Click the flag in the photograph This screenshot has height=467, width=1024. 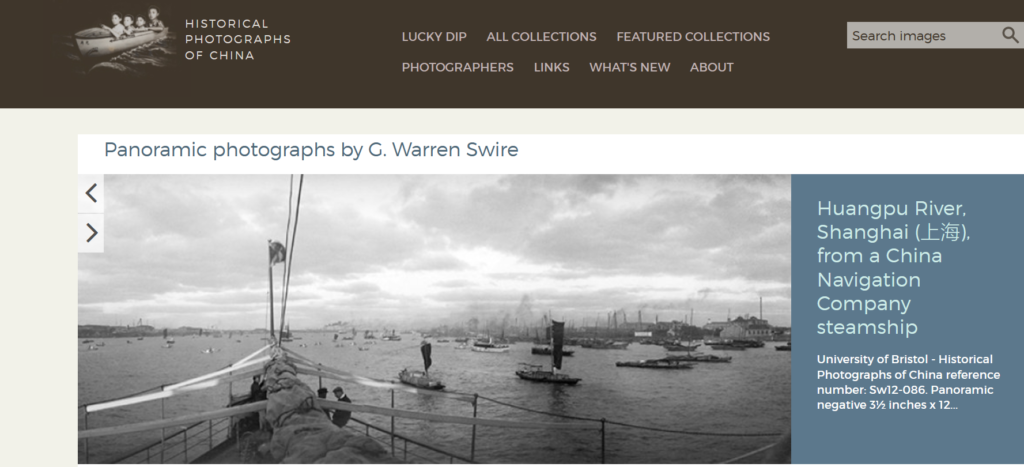(277, 252)
